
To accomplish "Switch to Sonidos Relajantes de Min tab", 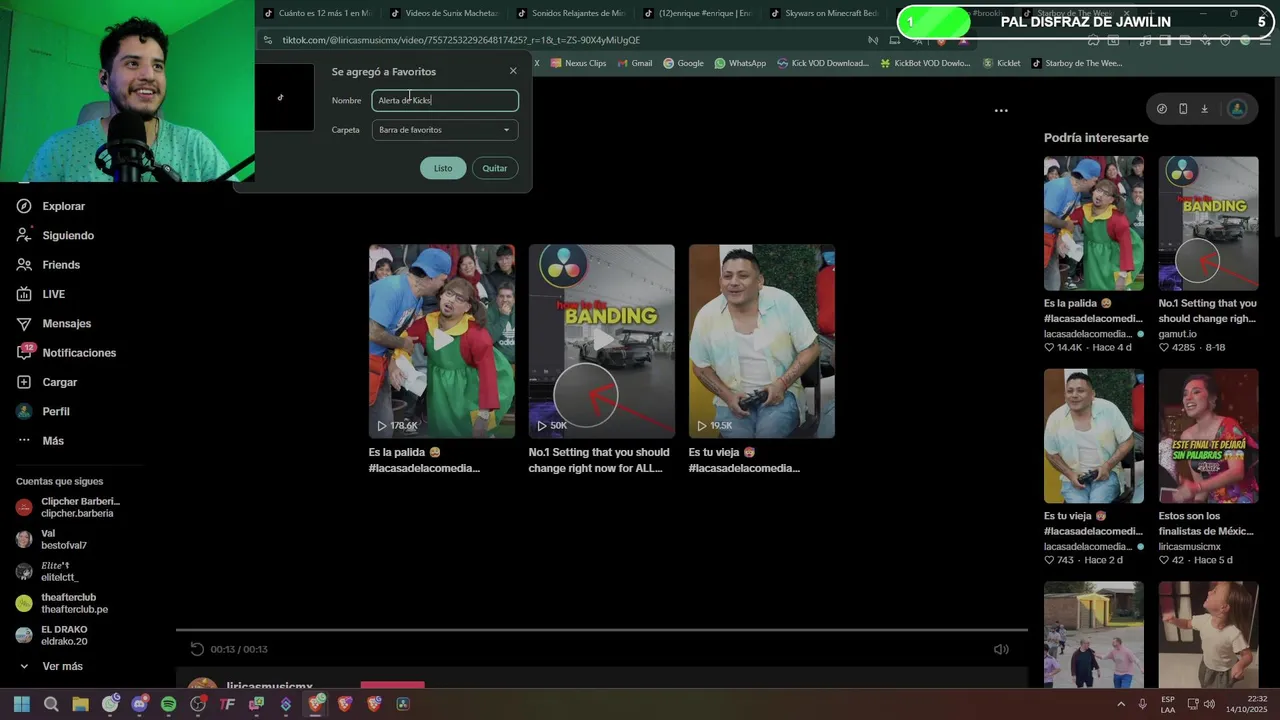I will [571, 13].
